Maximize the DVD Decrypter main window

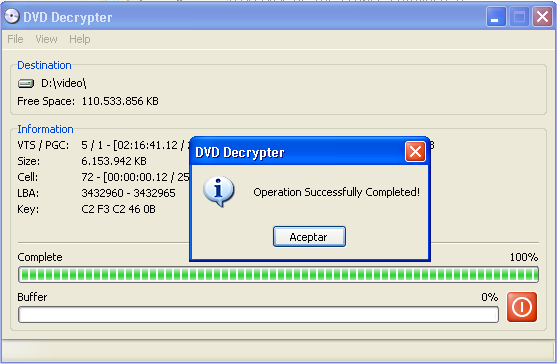coord(519,17)
